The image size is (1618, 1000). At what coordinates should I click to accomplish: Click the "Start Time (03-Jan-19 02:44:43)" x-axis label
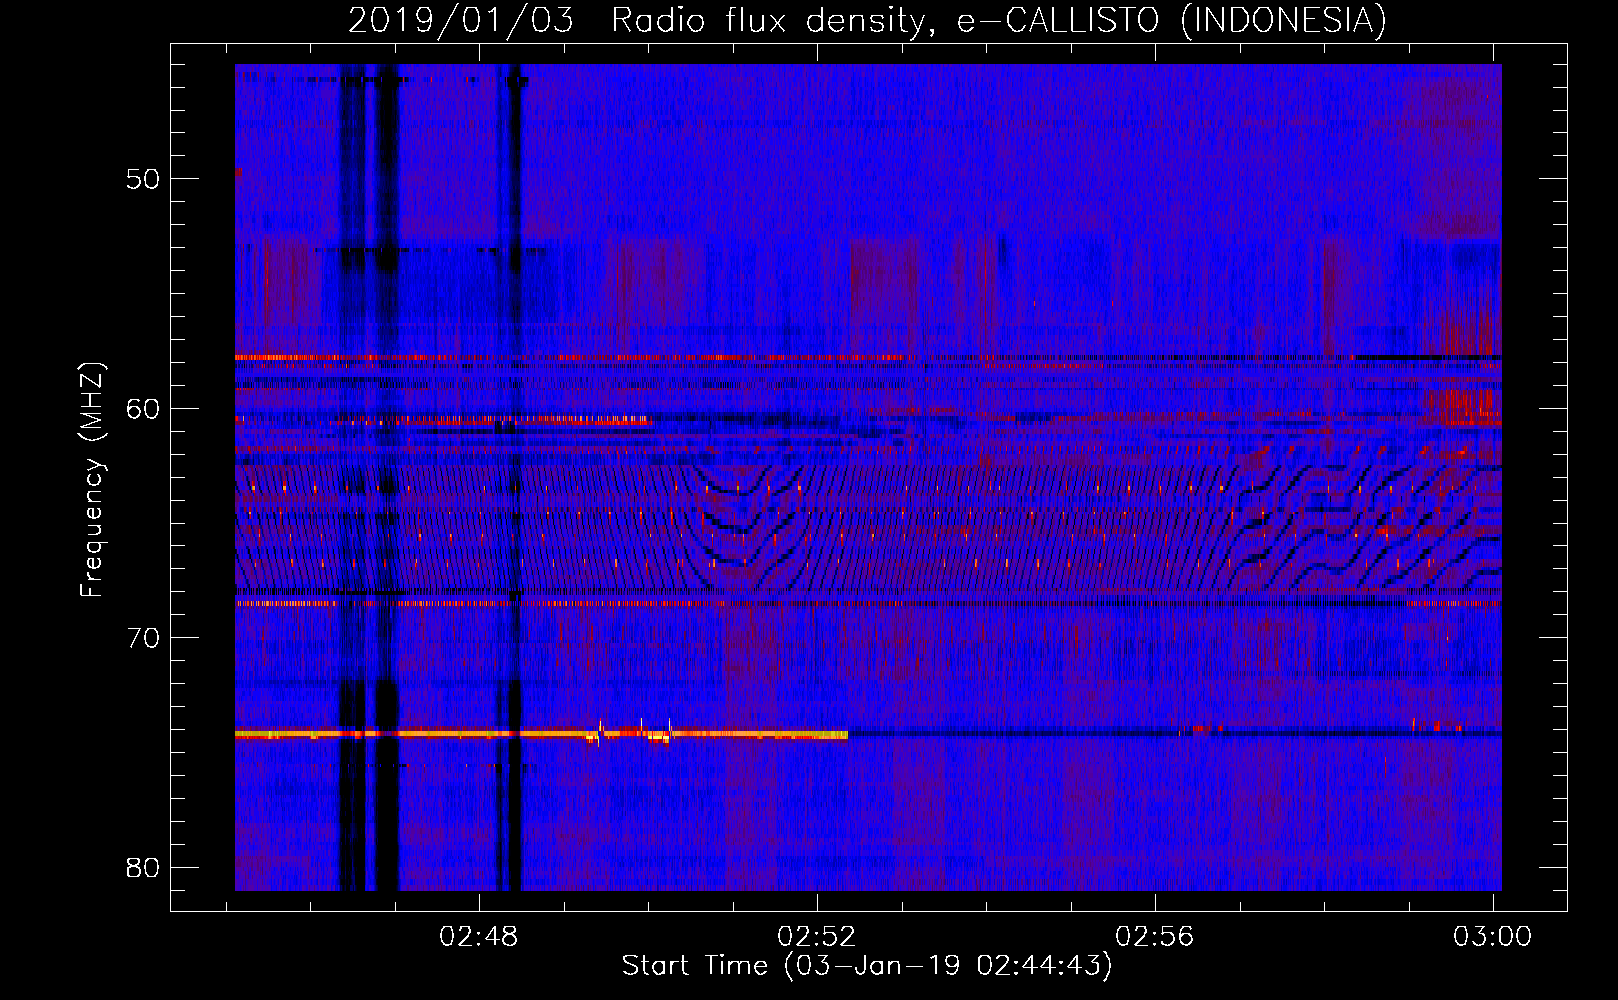pyautogui.click(x=867, y=966)
